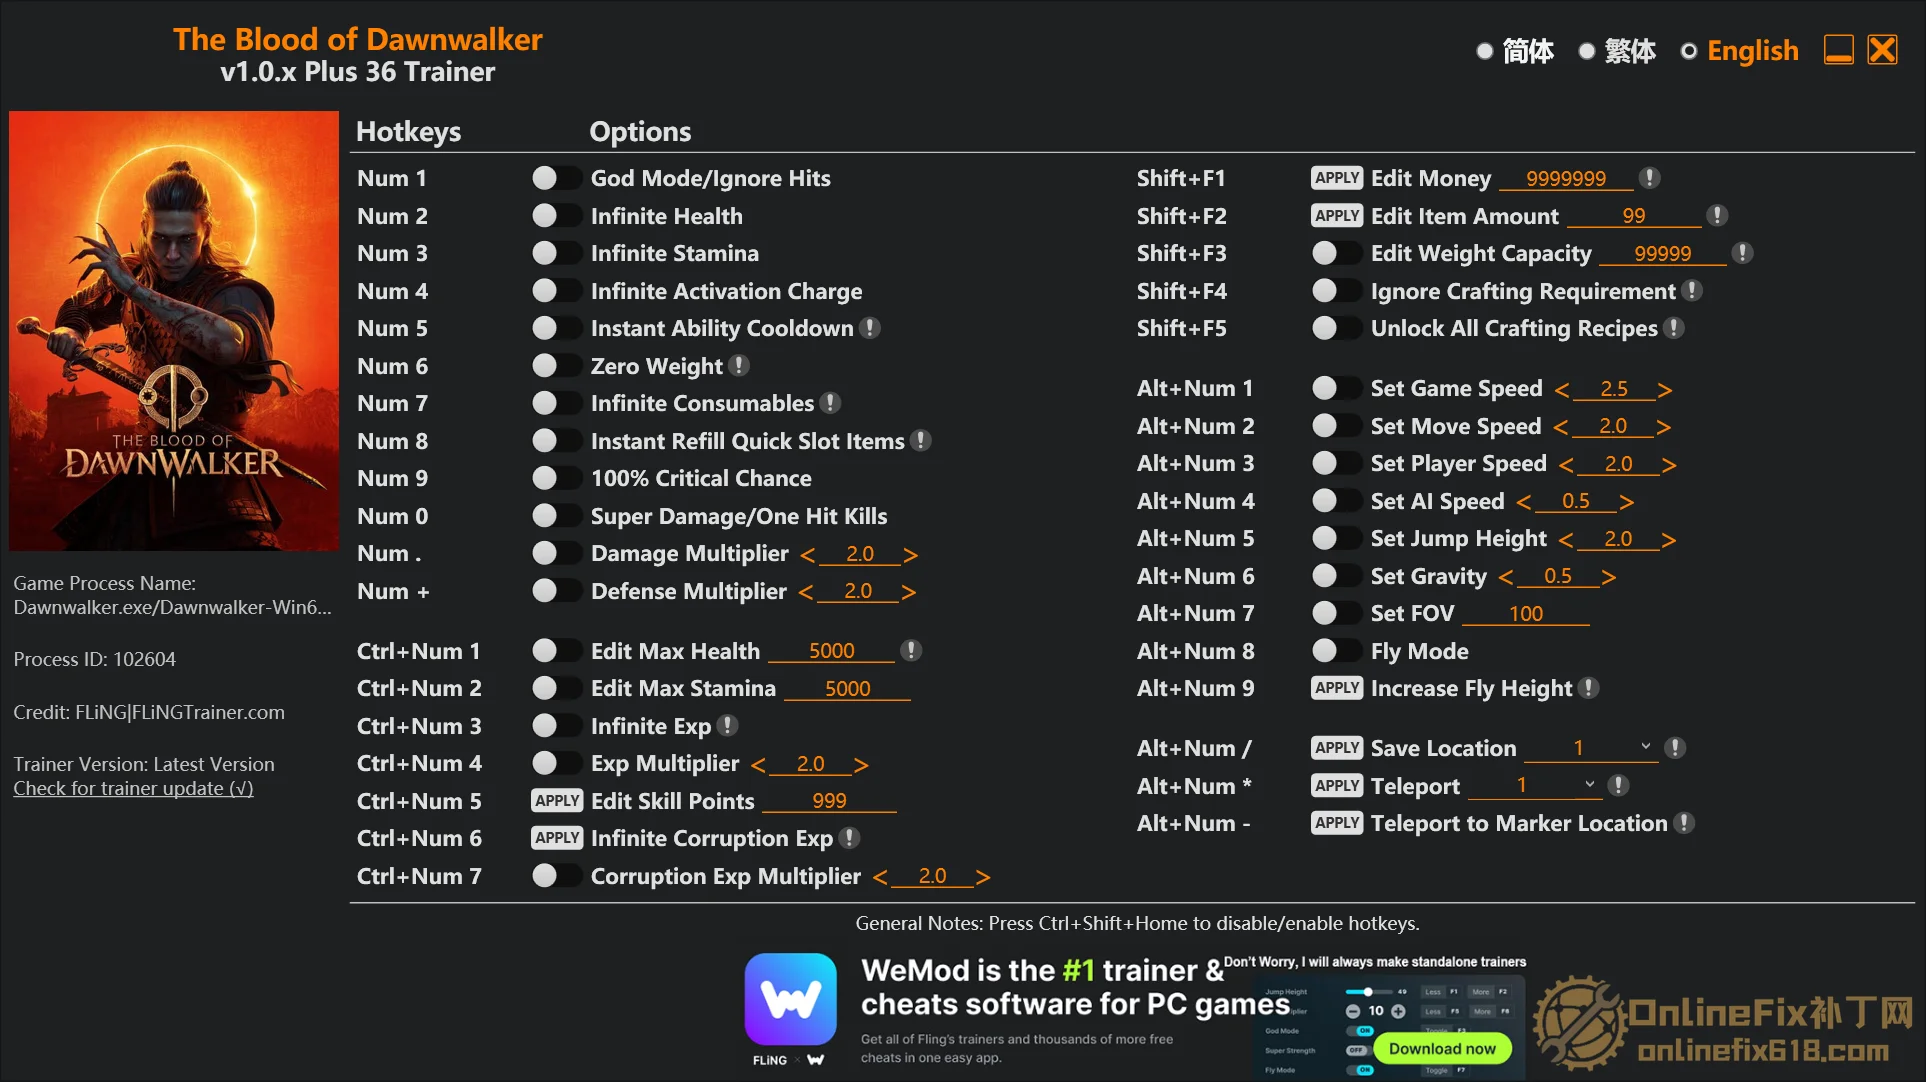Turn on Corruption Exp Multiplier toggle
The height and width of the screenshot is (1082, 1926).
coord(556,876)
